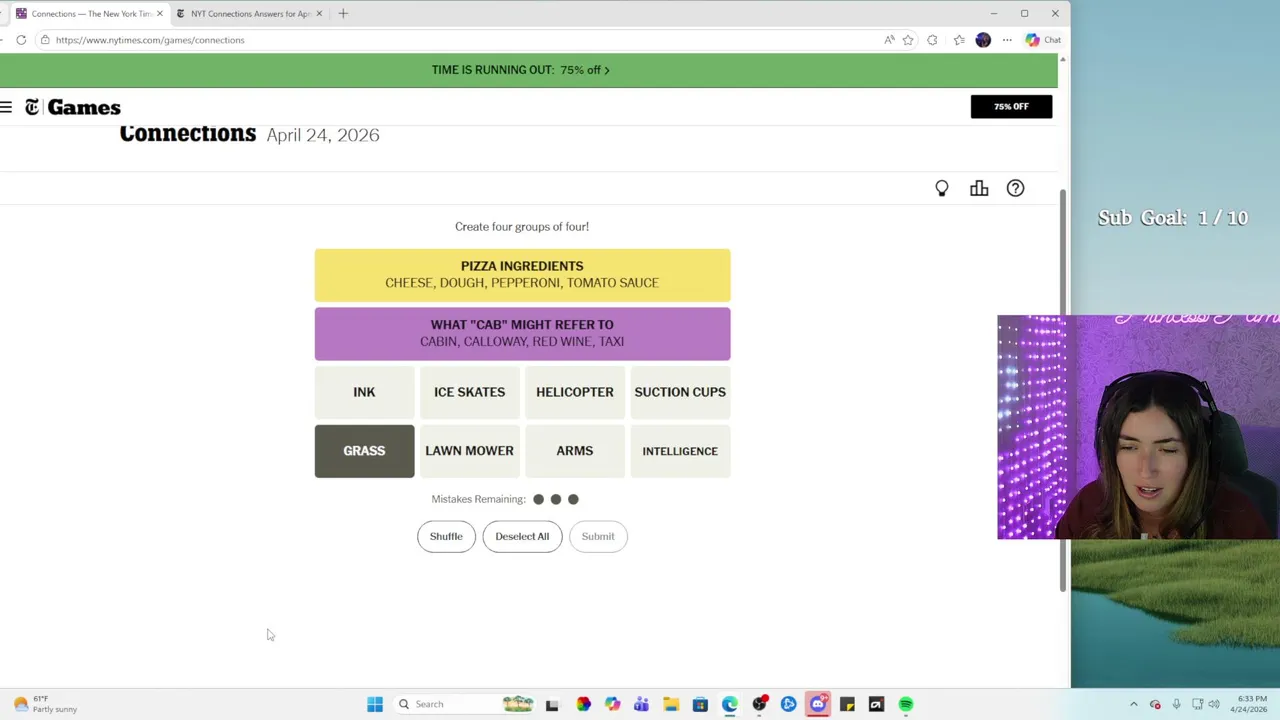The width and height of the screenshot is (1280, 720).
Task: Click the URL address bar
Action: (x=460, y=40)
